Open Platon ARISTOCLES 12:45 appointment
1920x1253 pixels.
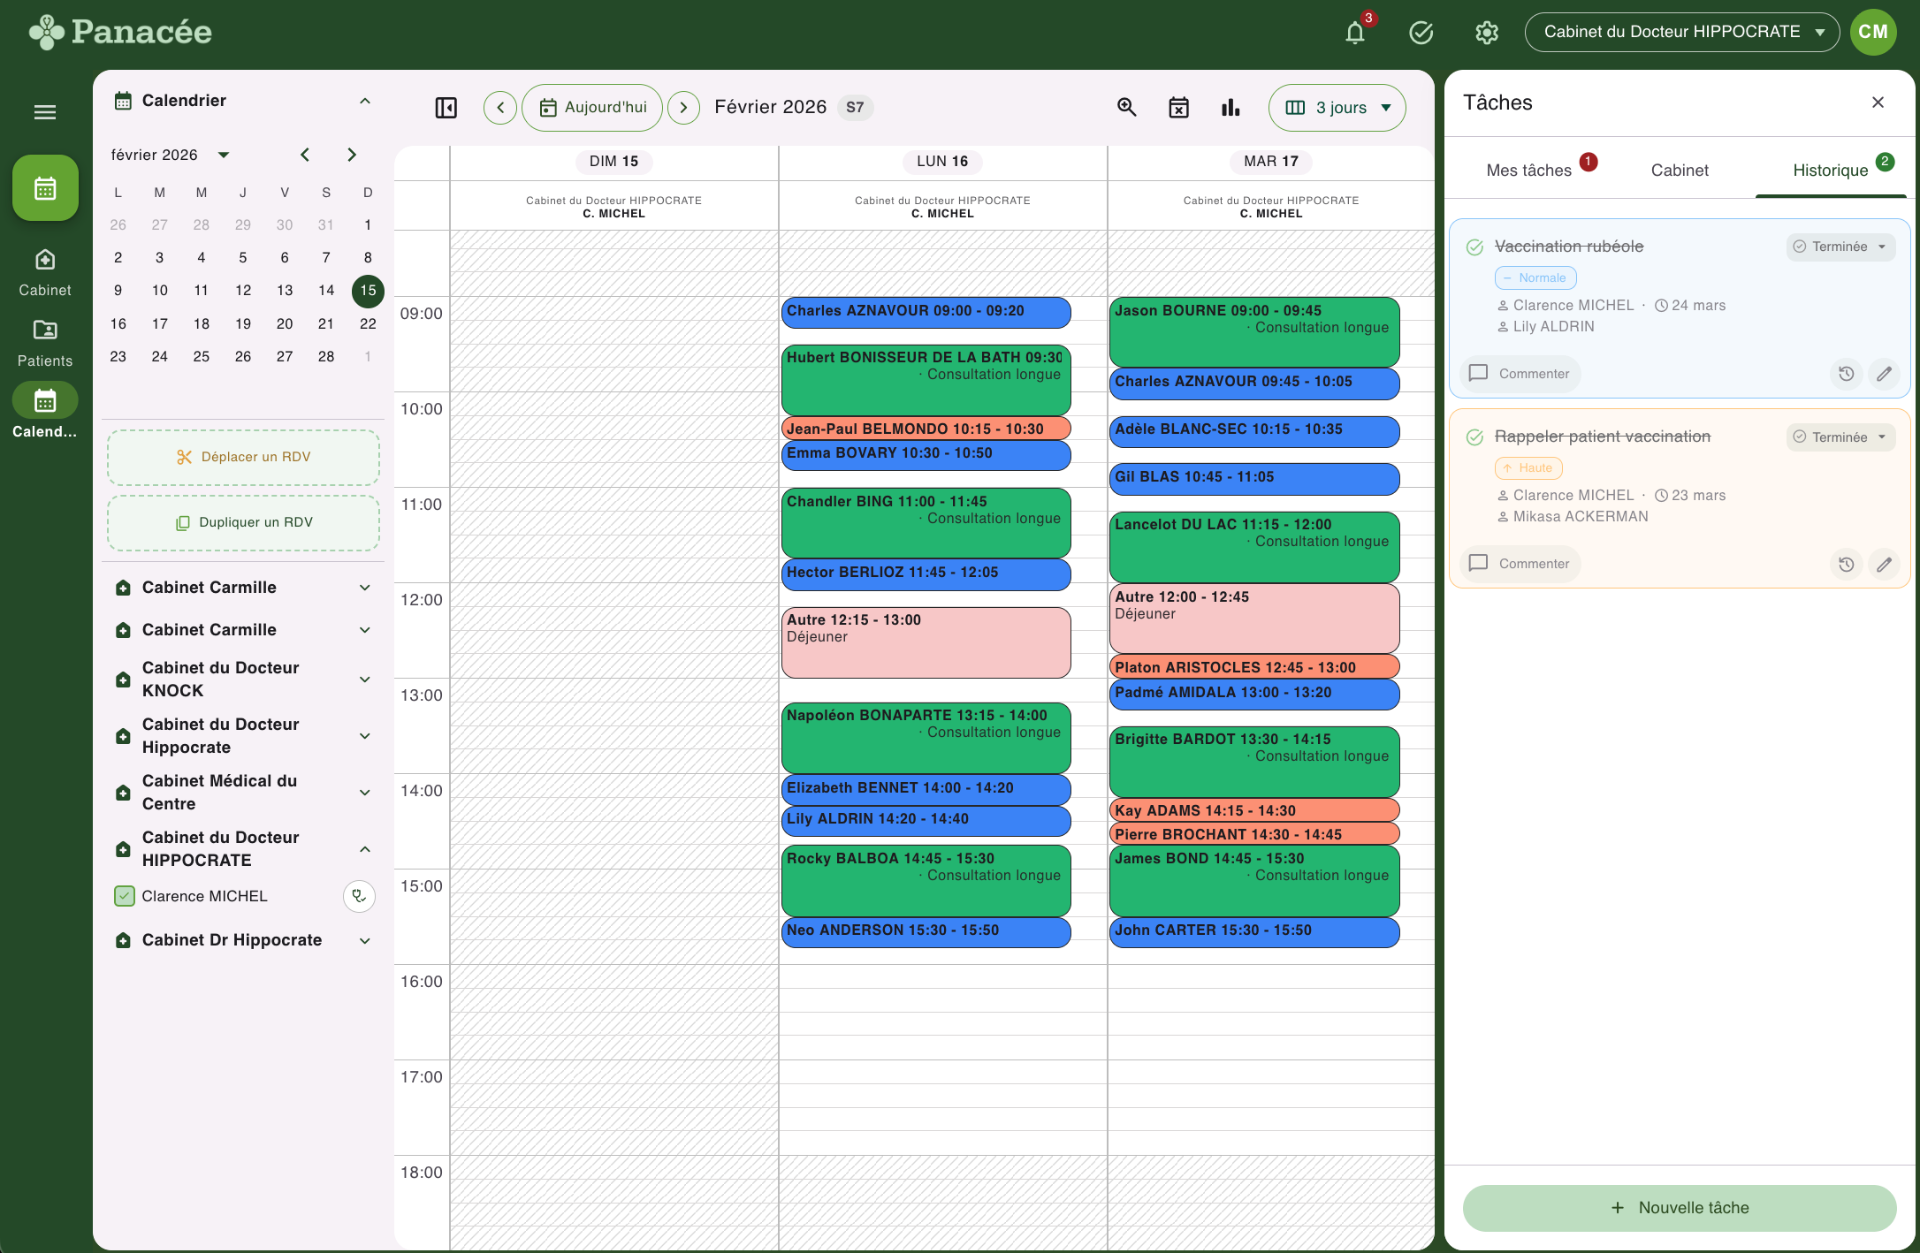tap(1254, 667)
